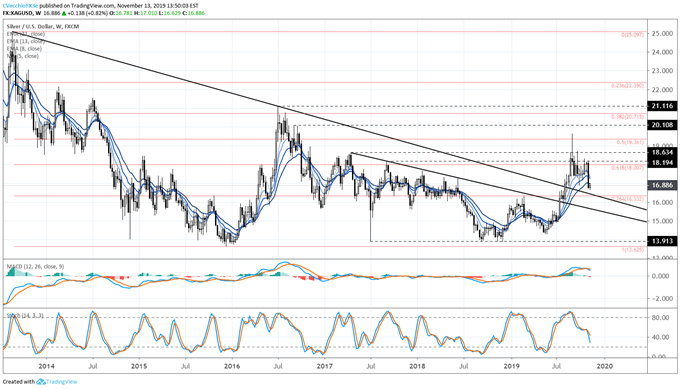Click the 2019 label on time axis
Screen dimensions: 680x389
coord(512,366)
